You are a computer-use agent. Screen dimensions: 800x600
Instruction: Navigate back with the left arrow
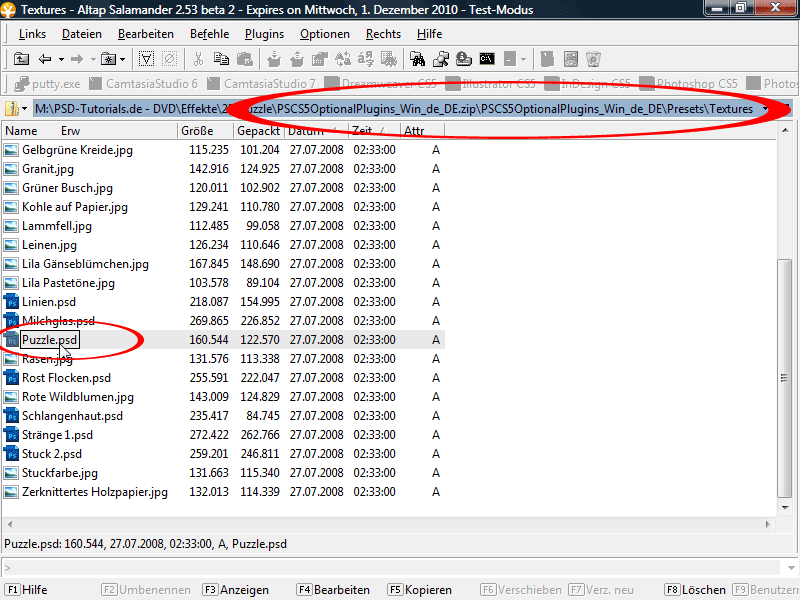click(45, 59)
